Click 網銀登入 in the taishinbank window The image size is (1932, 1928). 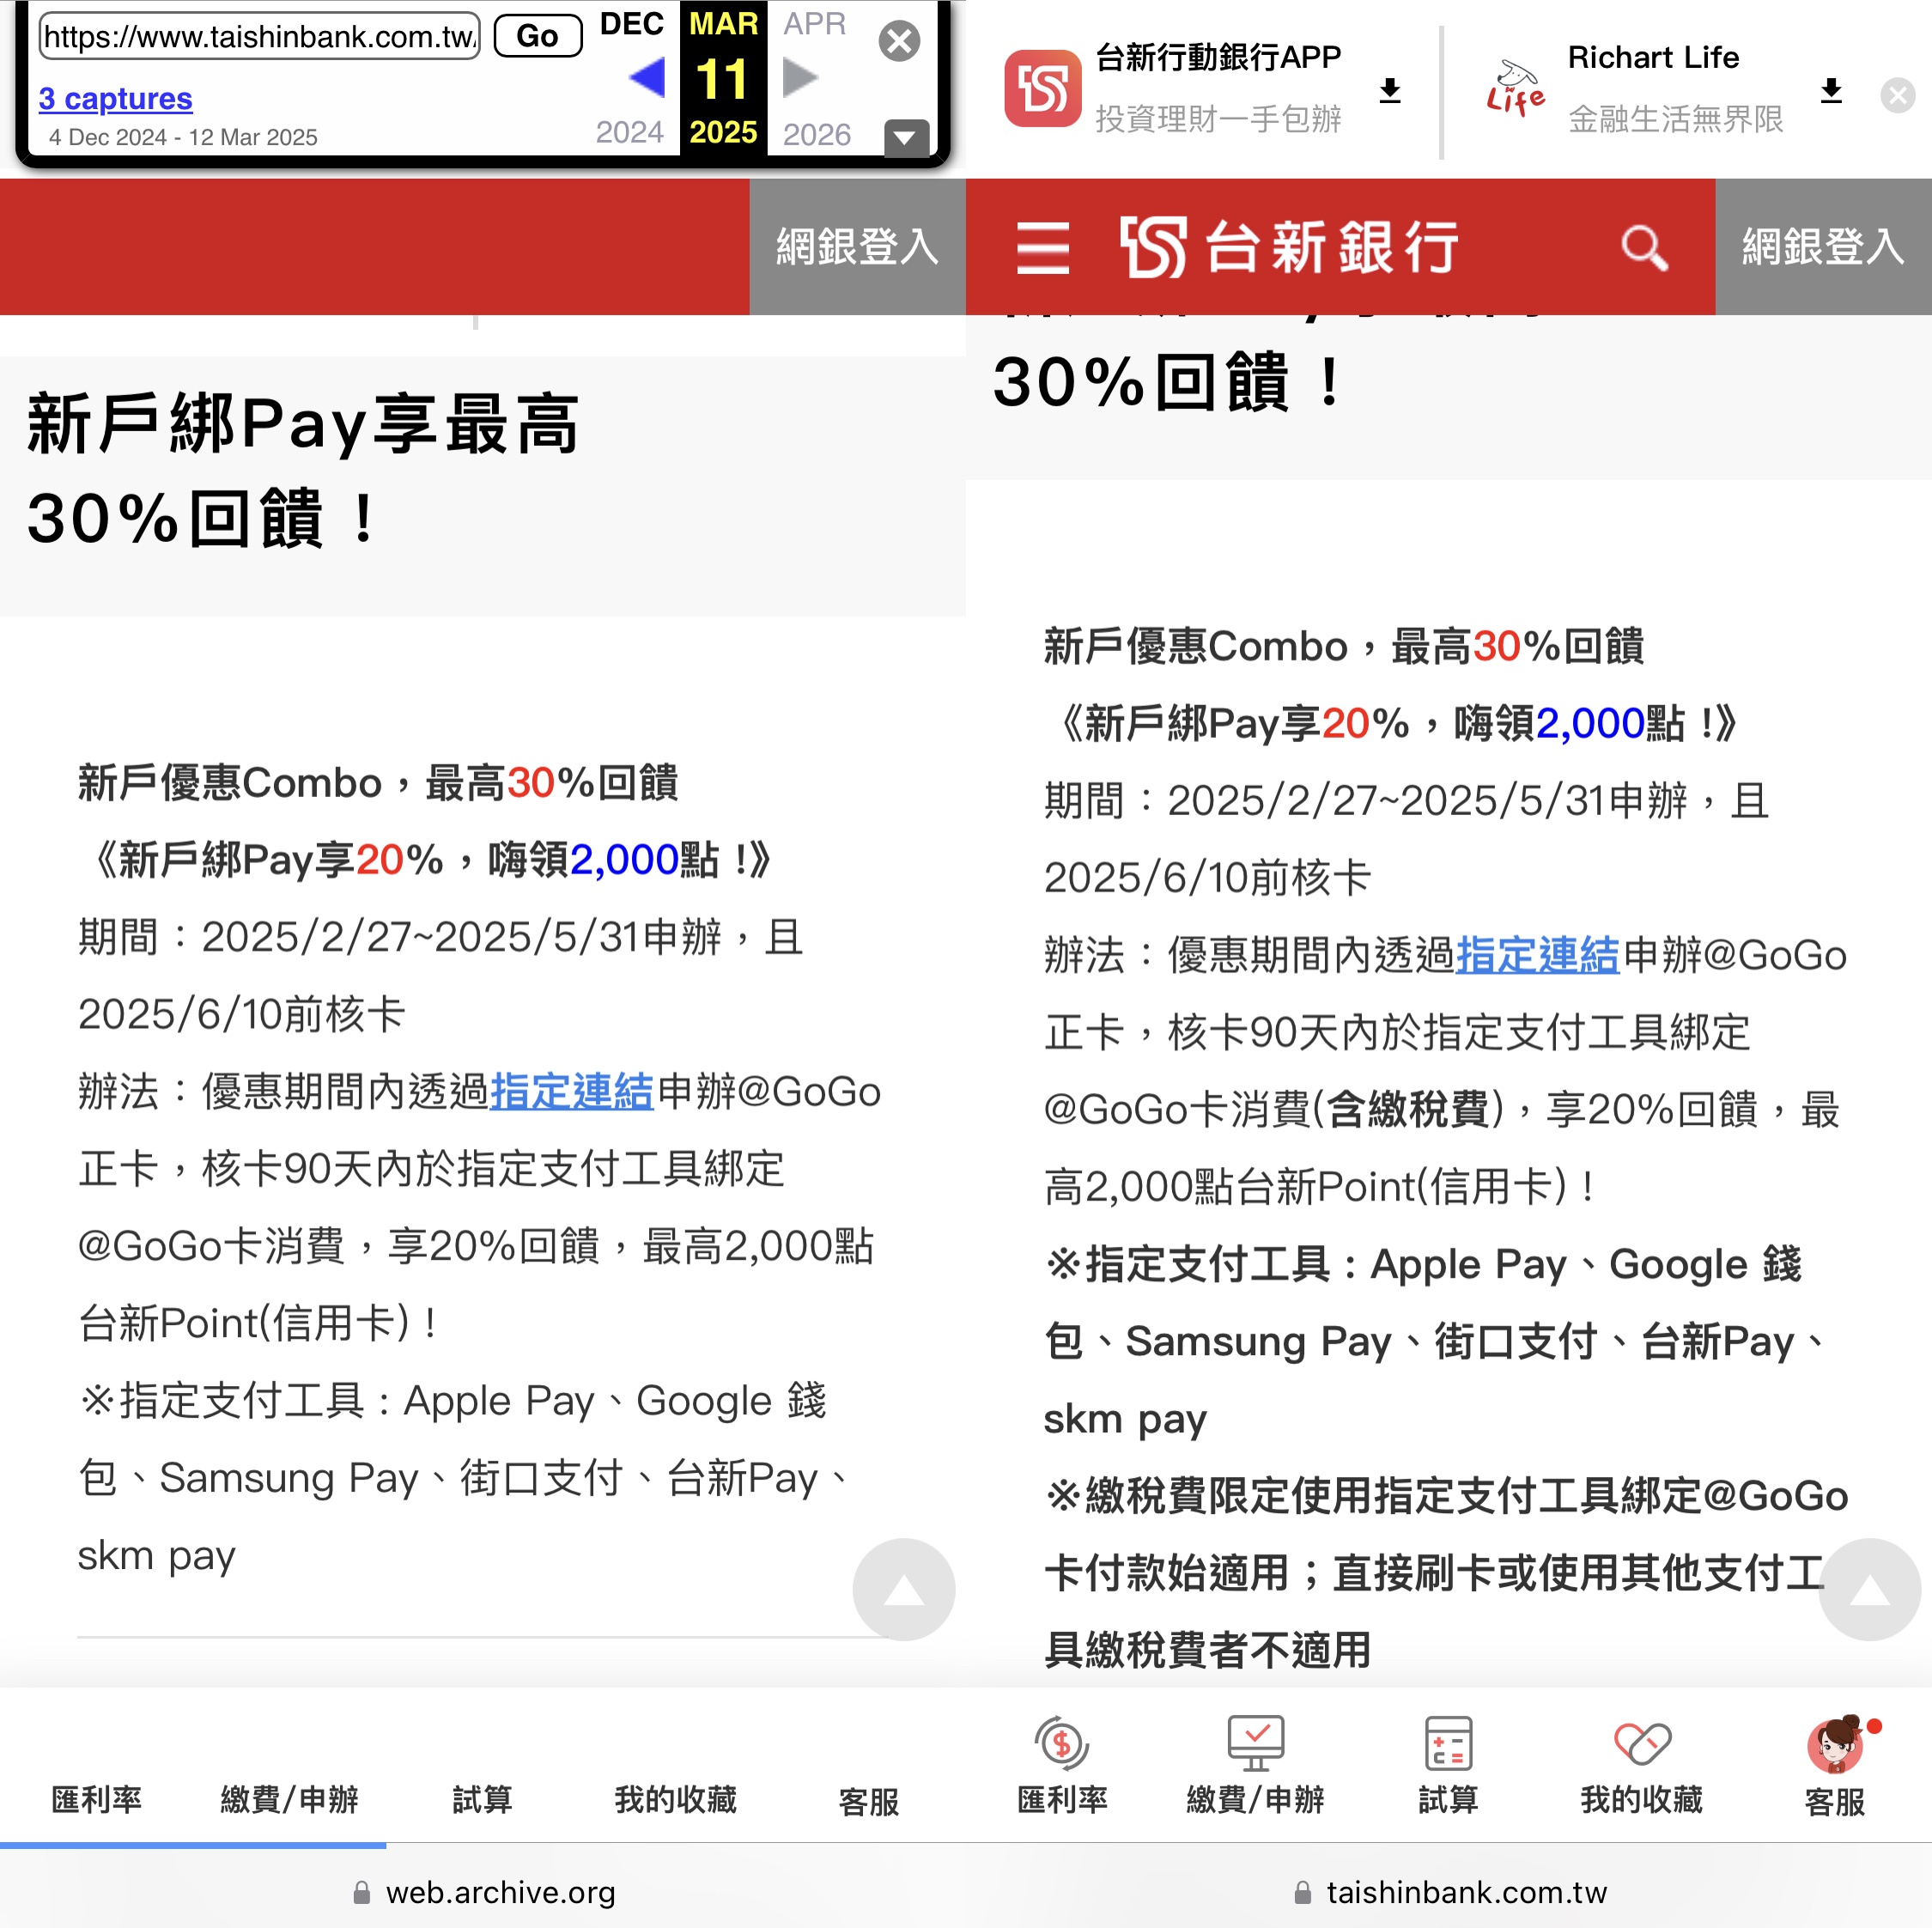(x=1823, y=246)
